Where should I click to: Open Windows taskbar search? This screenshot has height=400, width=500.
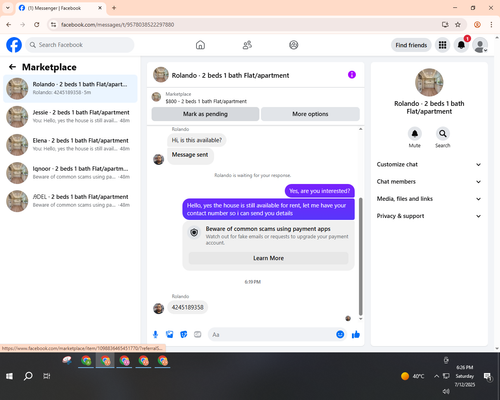click(28, 376)
